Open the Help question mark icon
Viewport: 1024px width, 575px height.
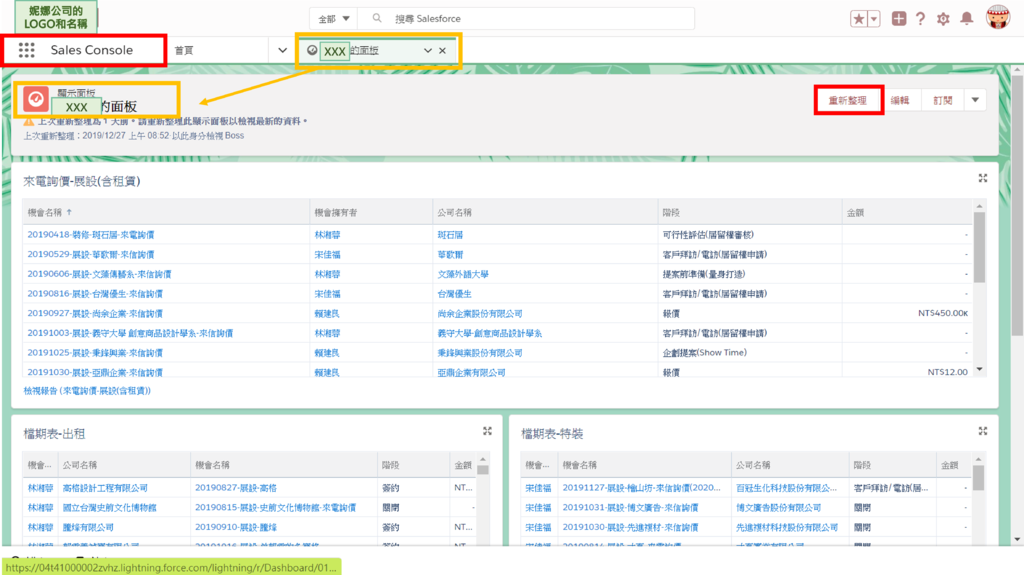pyautogui.click(x=920, y=19)
